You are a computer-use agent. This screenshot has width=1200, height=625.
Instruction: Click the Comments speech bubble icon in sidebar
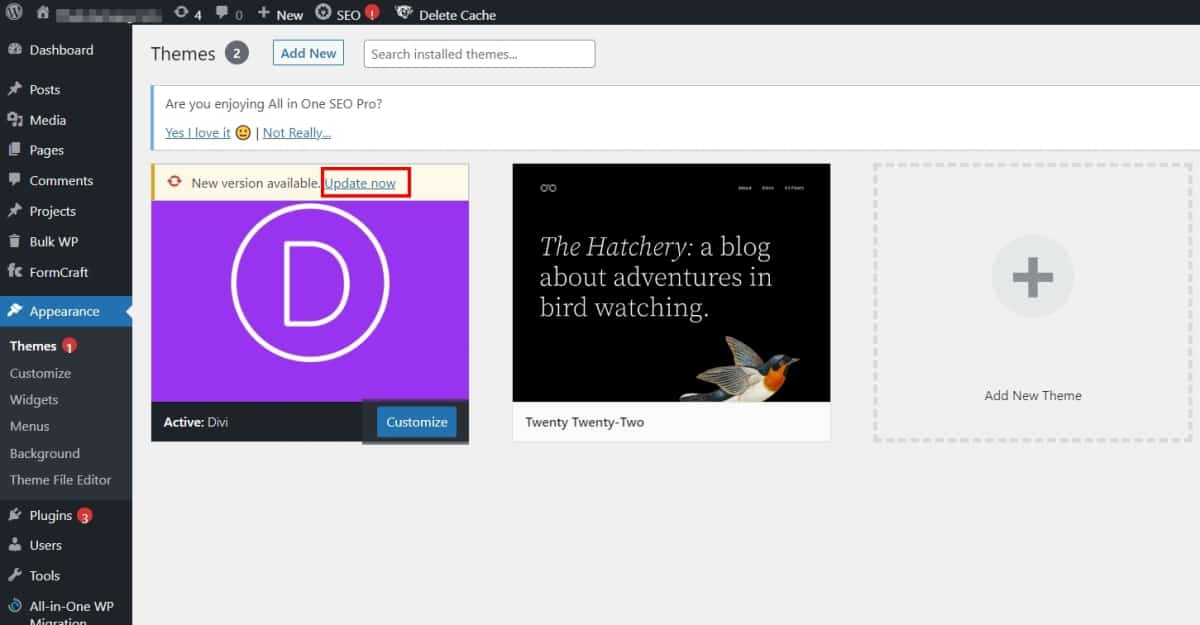tap(14, 180)
